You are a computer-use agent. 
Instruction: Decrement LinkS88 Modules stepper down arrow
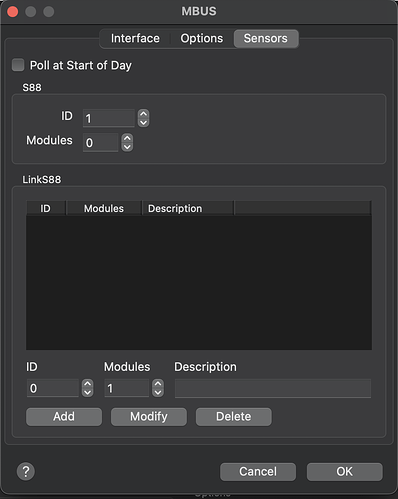coord(158,392)
